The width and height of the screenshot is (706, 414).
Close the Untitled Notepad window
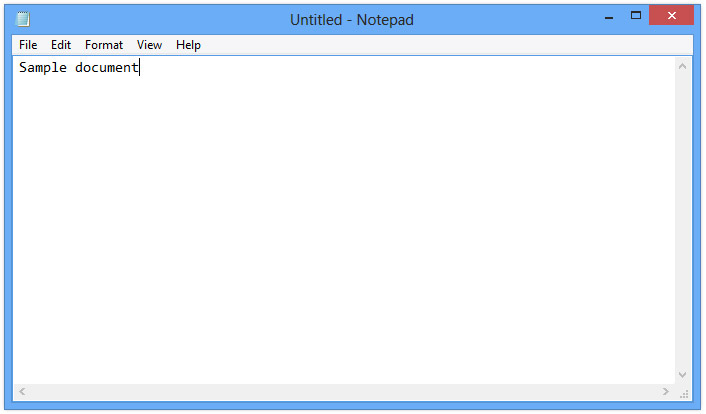click(671, 16)
